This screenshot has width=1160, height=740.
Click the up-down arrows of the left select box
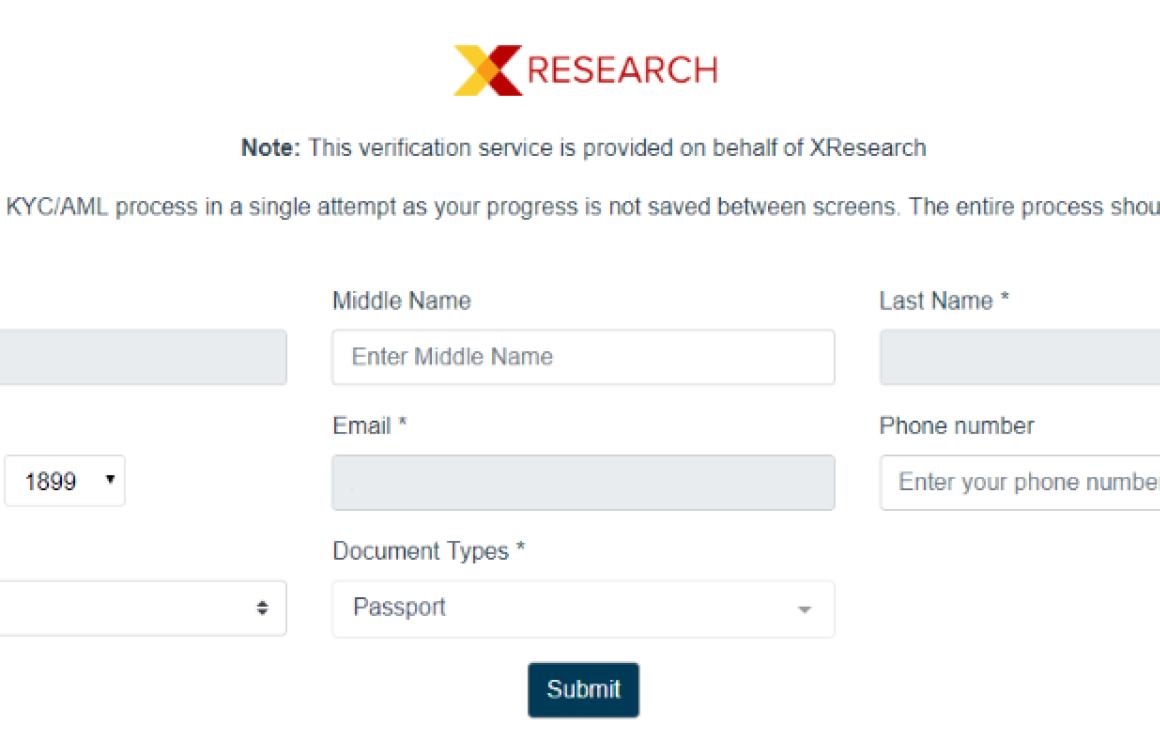[263, 608]
